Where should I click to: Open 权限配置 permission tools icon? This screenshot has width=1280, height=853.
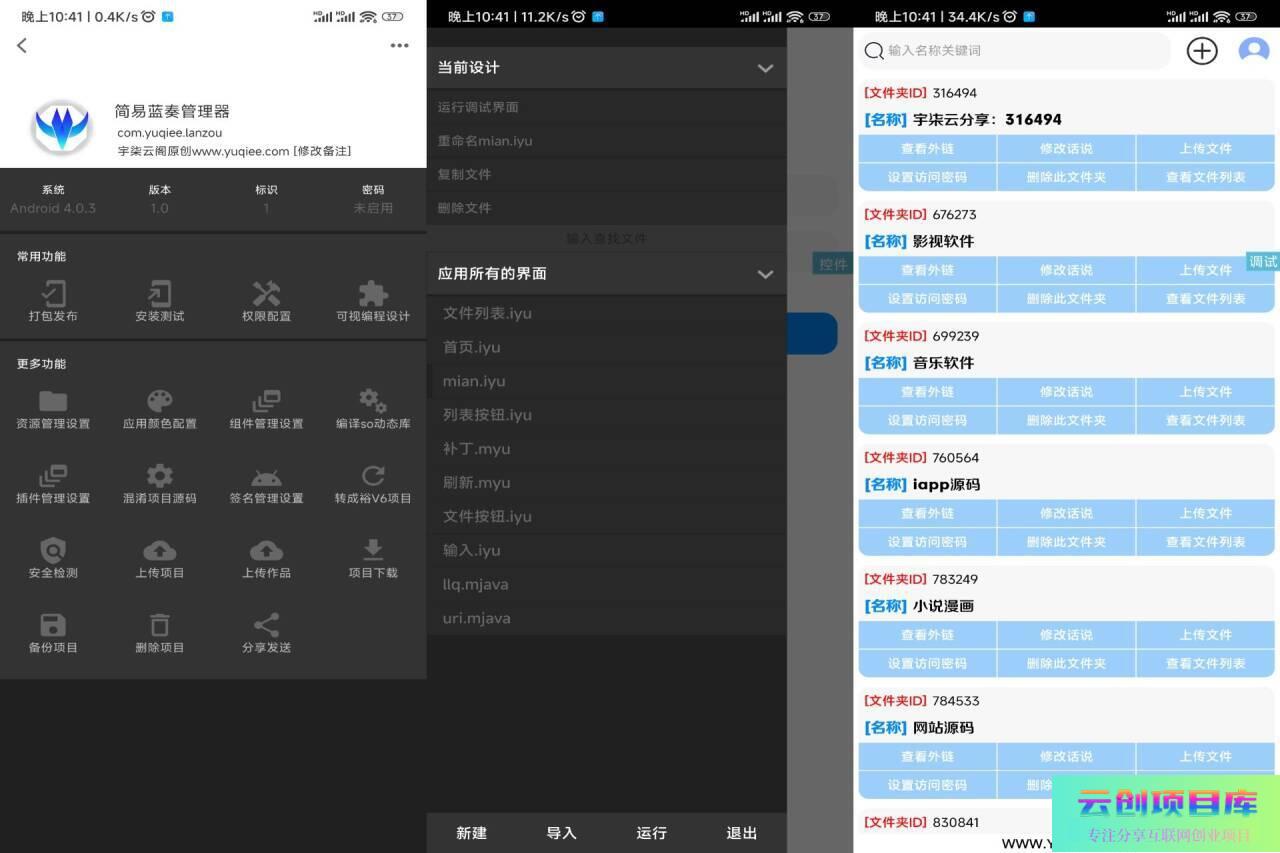point(266,294)
